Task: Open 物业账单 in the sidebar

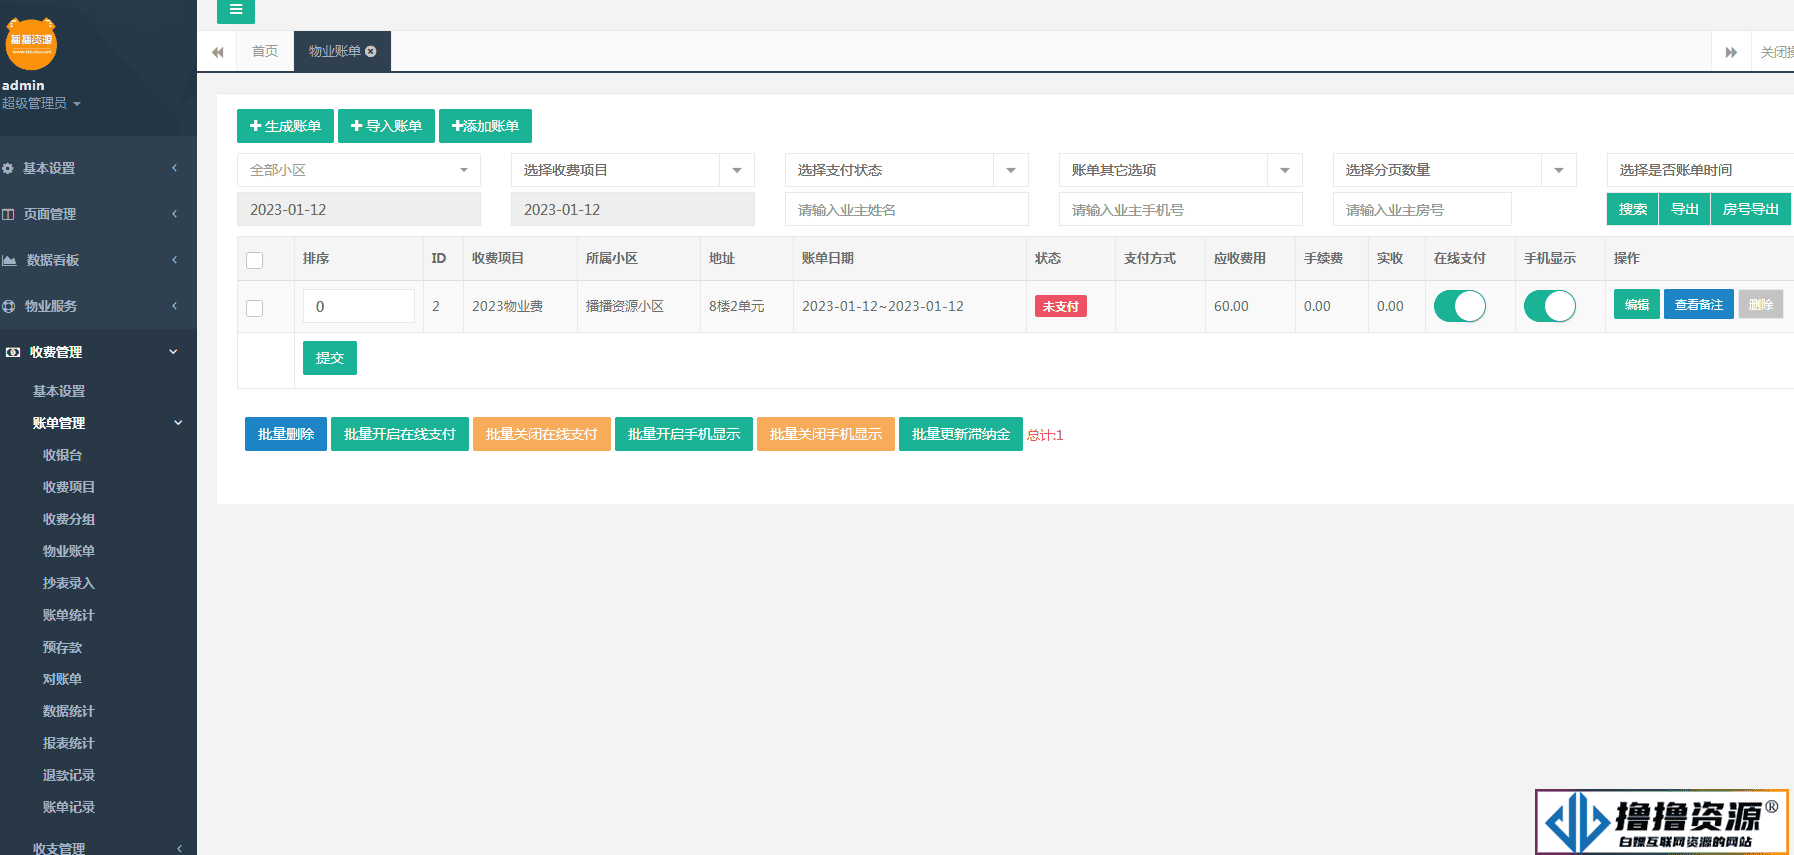Action: click(69, 551)
